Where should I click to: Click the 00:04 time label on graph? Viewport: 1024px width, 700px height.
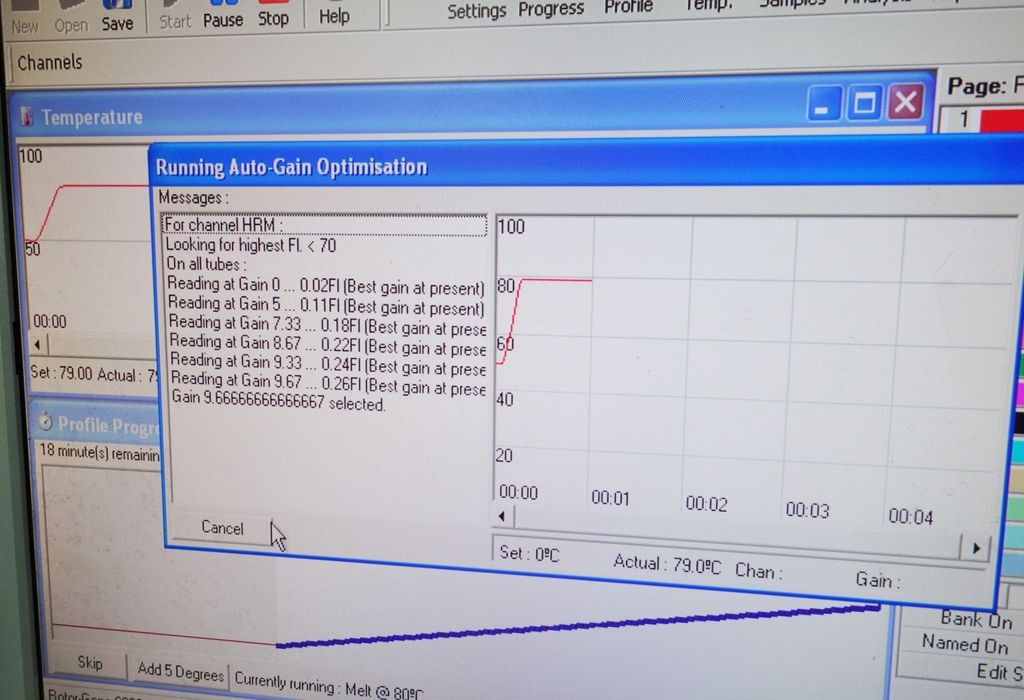pos(911,517)
